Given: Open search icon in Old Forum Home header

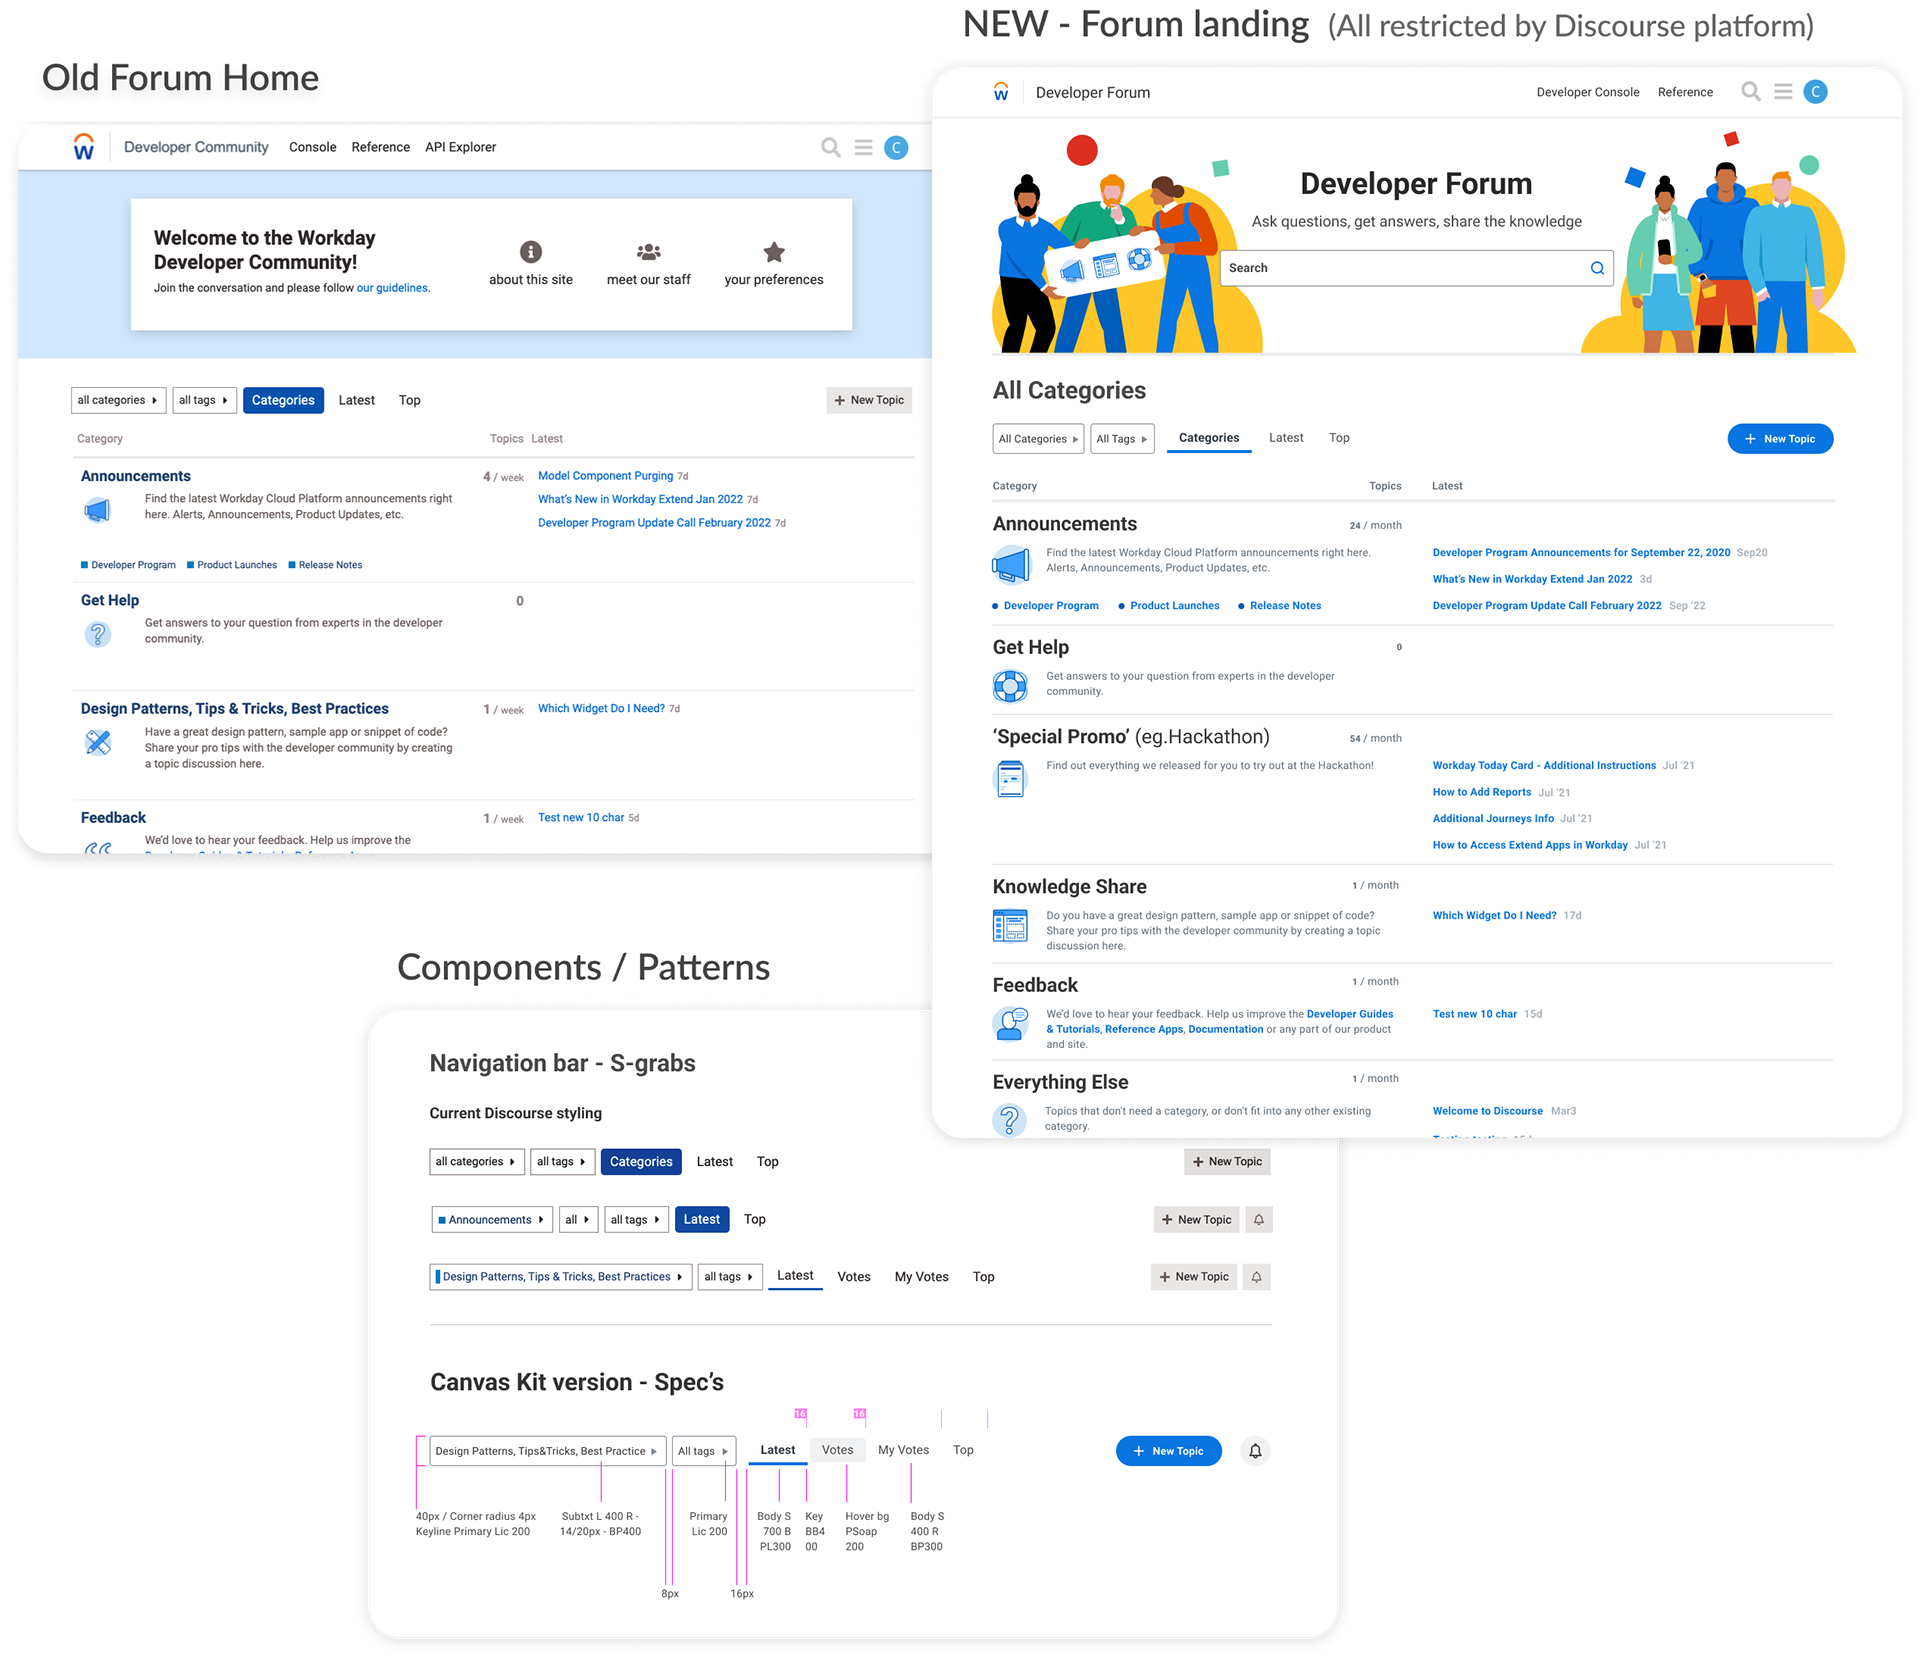Looking at the screenshot, I should tap(830, 148).
